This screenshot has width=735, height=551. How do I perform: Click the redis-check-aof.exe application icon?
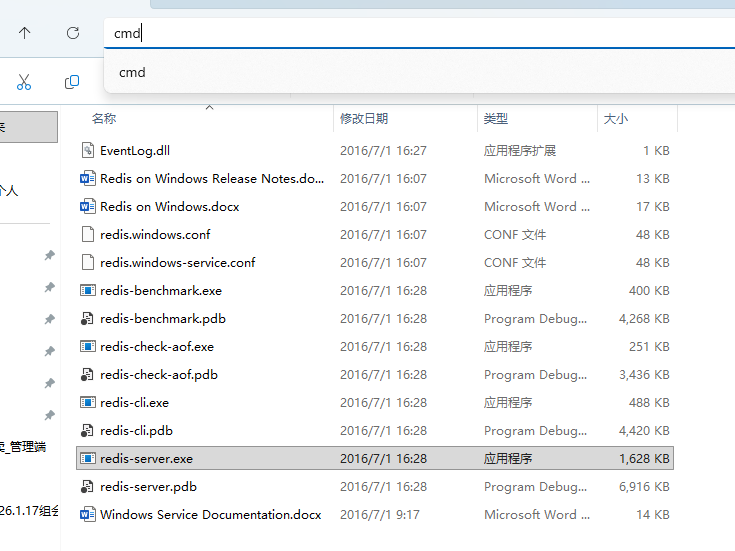(88, 346)
